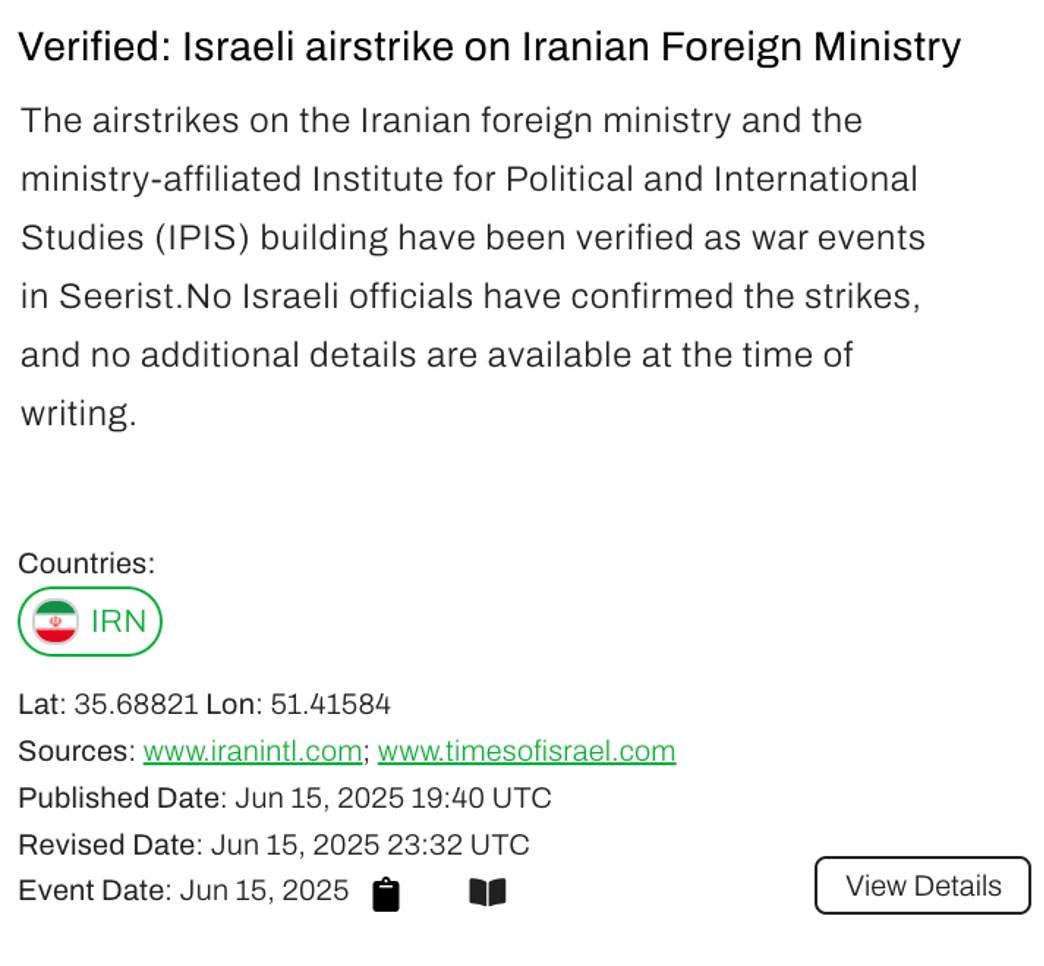Click the longitude value 51.41584
The height and width of the screenshot is (966, 1044).
pyautogui.click(x=330, y=705)
